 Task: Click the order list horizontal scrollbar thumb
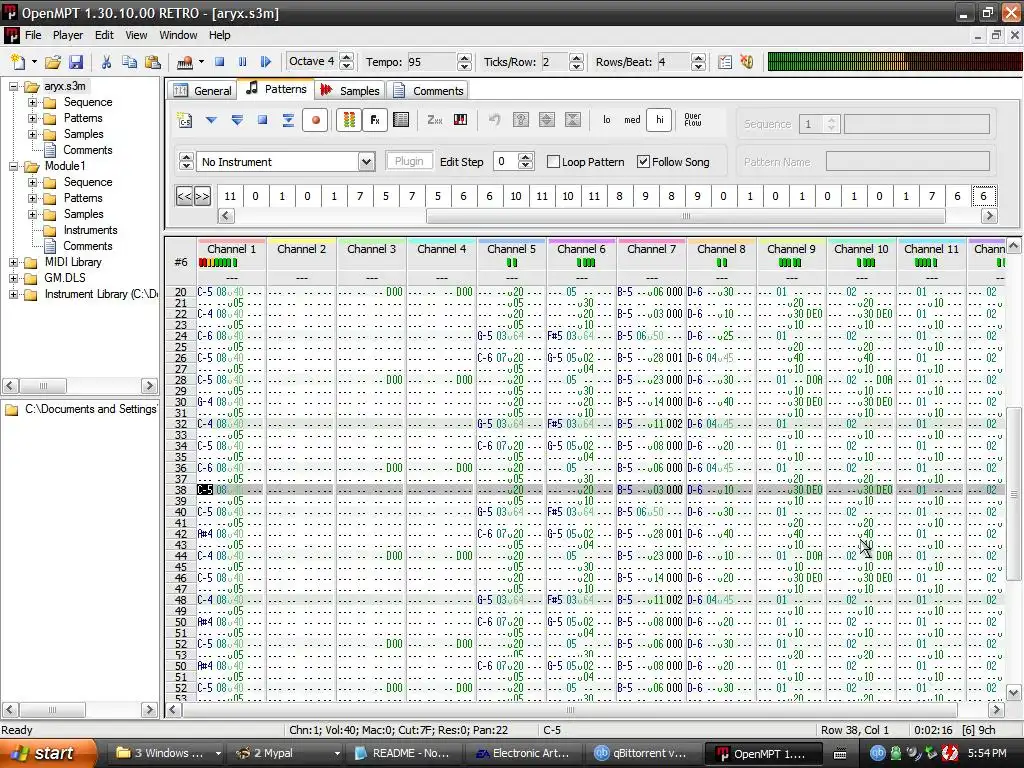coord(686,216)
